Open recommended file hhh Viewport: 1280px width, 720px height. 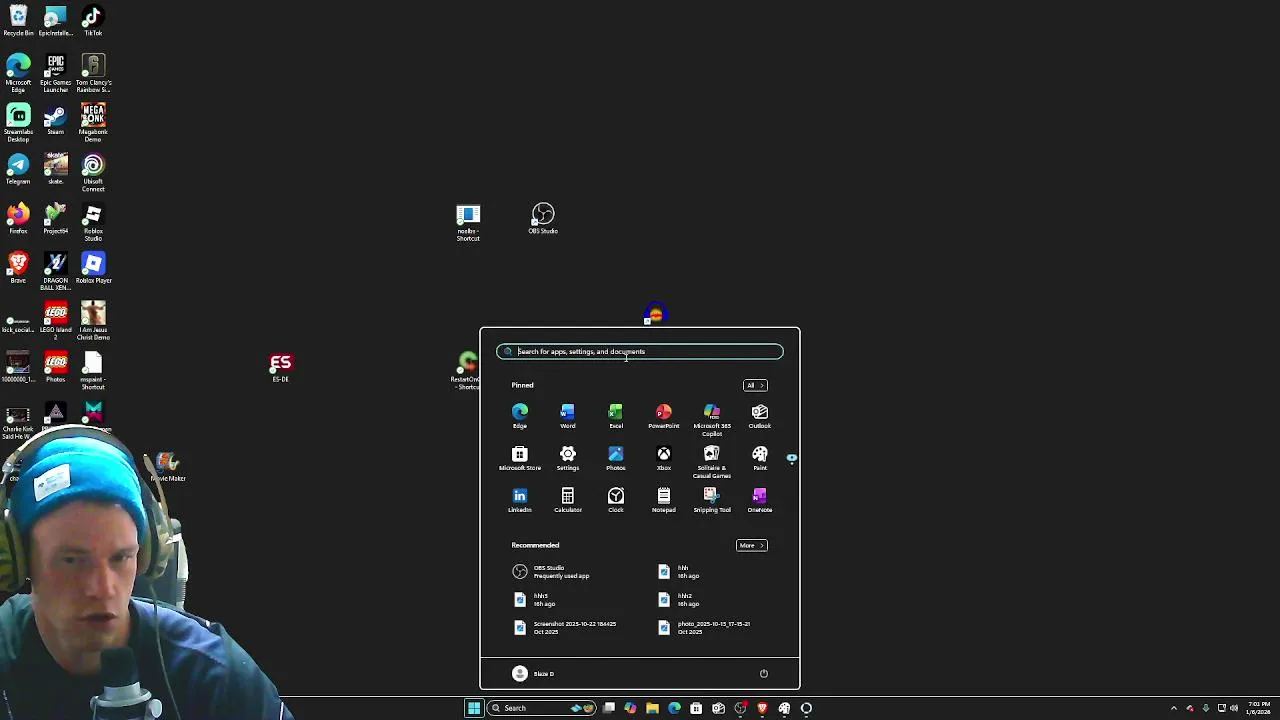(x=680, y=571)
